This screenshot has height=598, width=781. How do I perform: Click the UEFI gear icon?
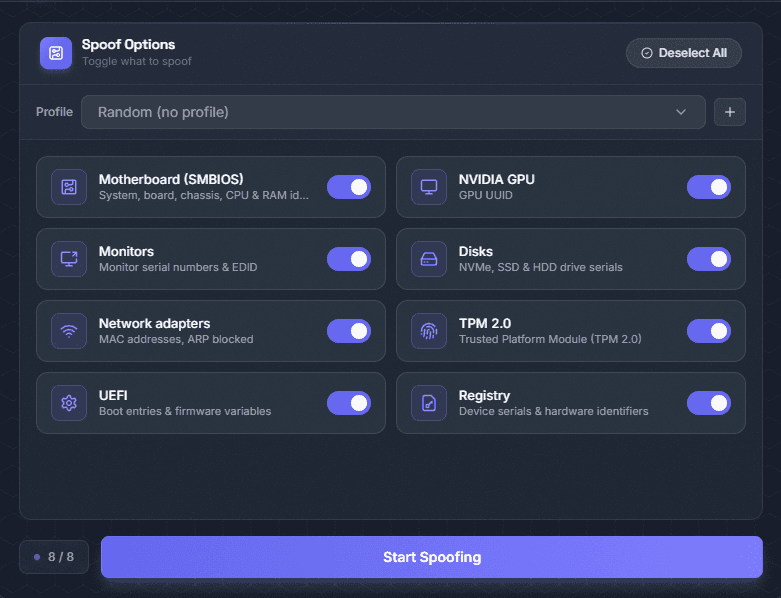[69, 403]
